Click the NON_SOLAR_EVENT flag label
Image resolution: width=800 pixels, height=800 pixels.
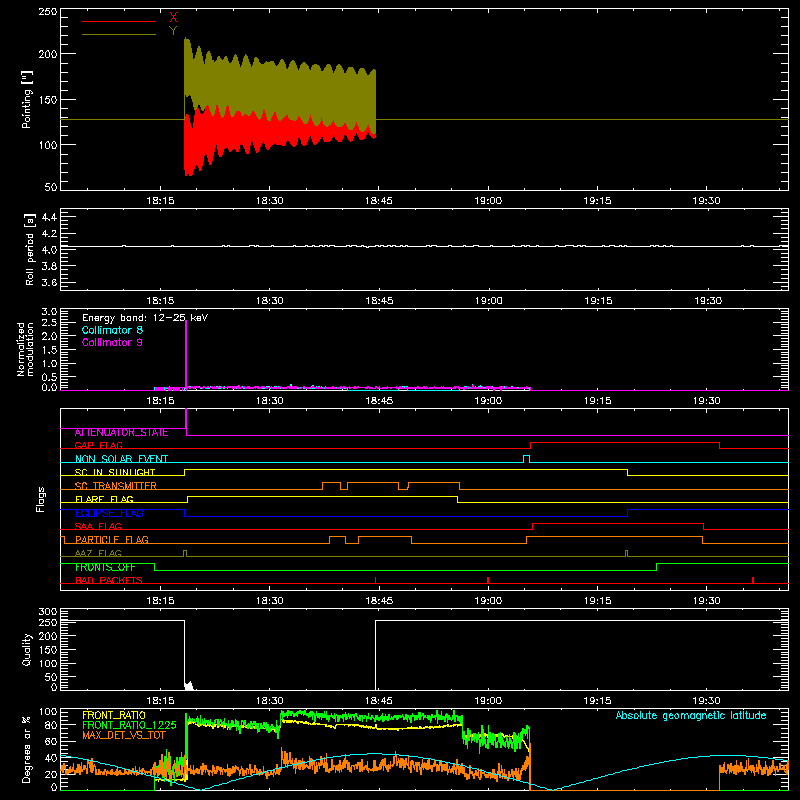(x=121, y=459)
